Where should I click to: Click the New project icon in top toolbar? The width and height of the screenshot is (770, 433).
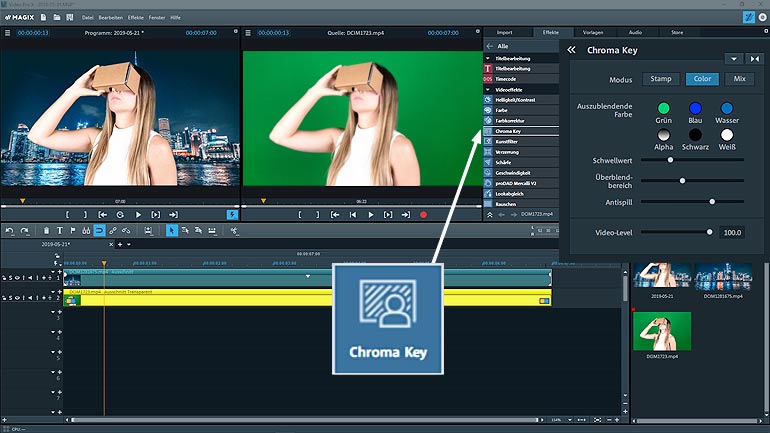tap(43, 17)
